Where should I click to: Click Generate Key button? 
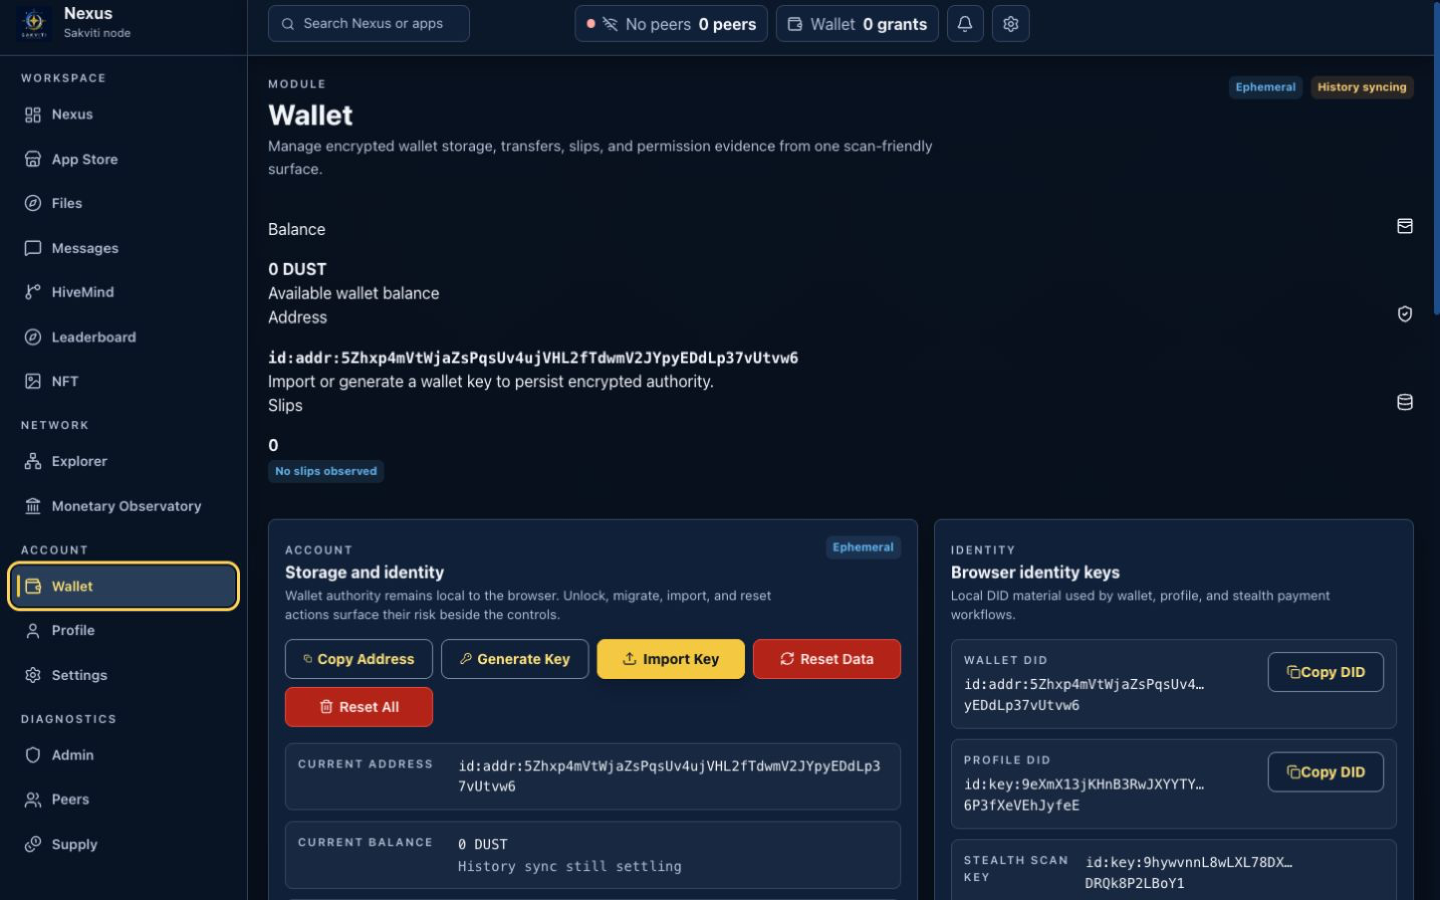pyautogui.click(x=515, y=659)
